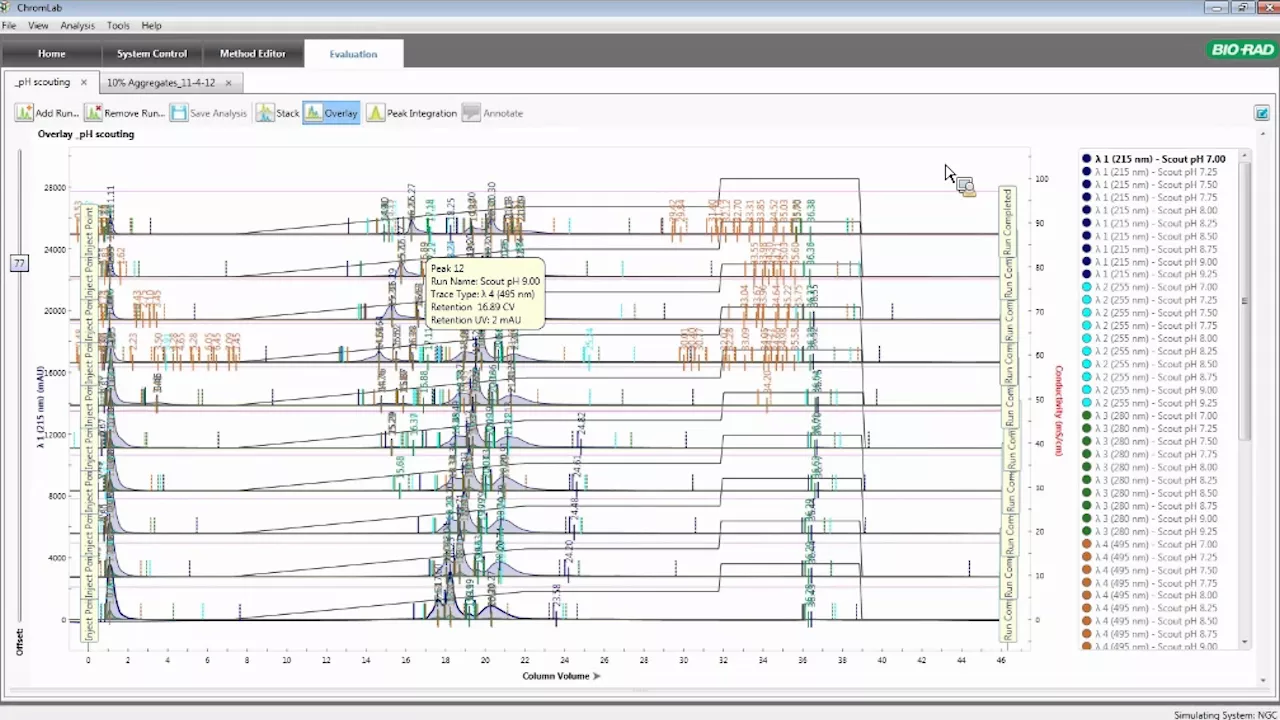Close the _pH scouting tab

coord(84,82)
